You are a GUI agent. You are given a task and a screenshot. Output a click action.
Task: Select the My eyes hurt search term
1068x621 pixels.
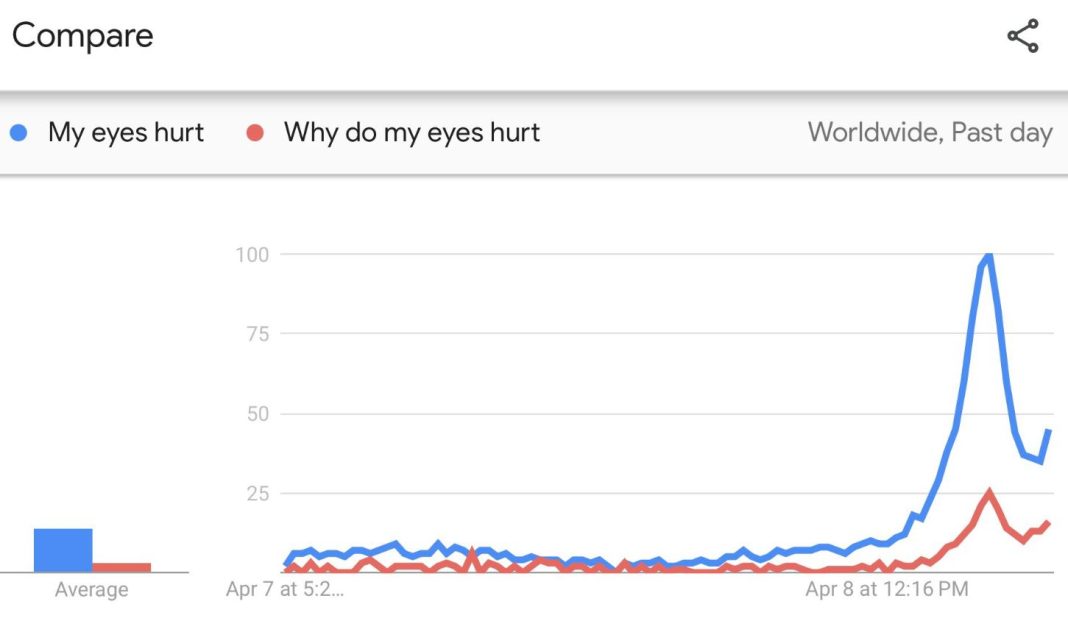click(x=125, y=132)
